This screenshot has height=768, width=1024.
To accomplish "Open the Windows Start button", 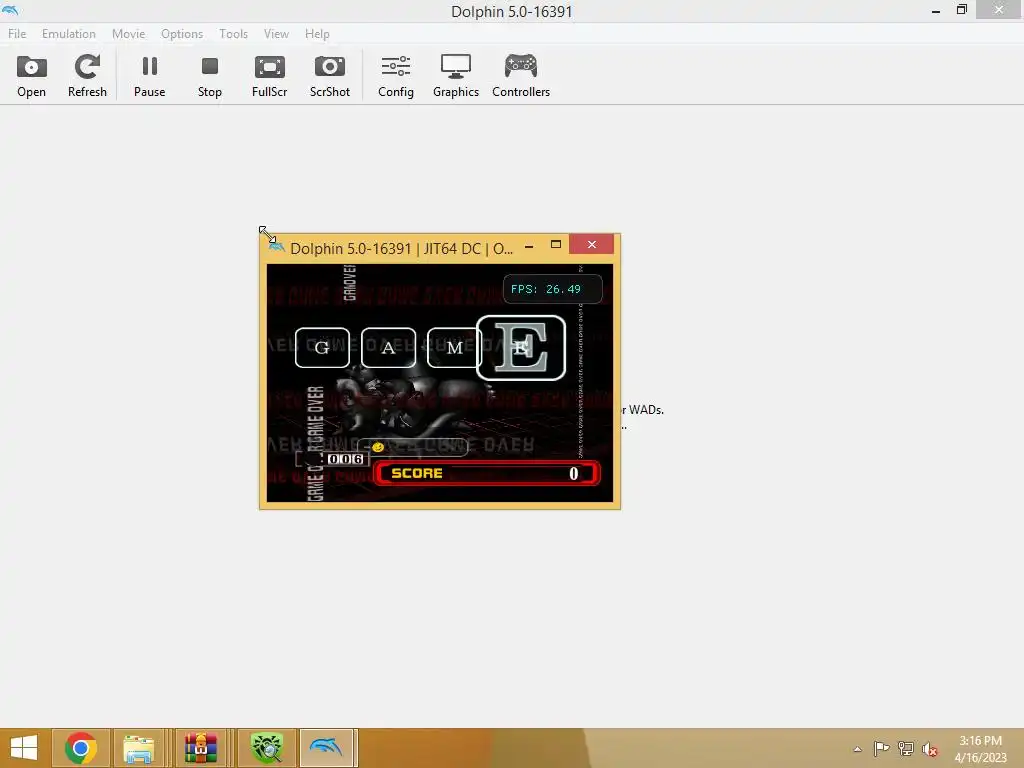I will click(24, 748).
